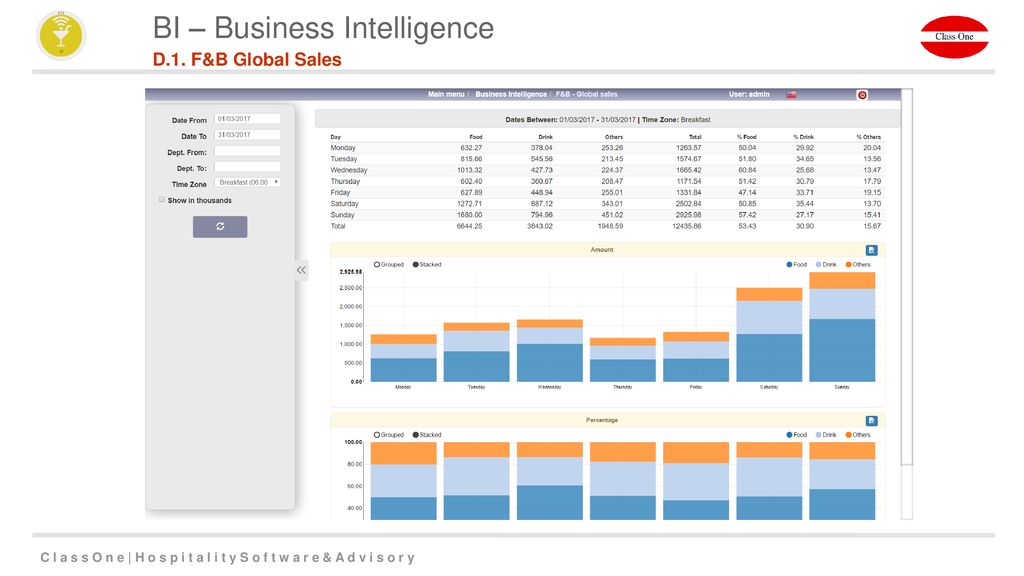This screenshot has width=1024, height=576.
Task: Open the Time Zone Breakfast dropdown
Action: tap(248, 182)
